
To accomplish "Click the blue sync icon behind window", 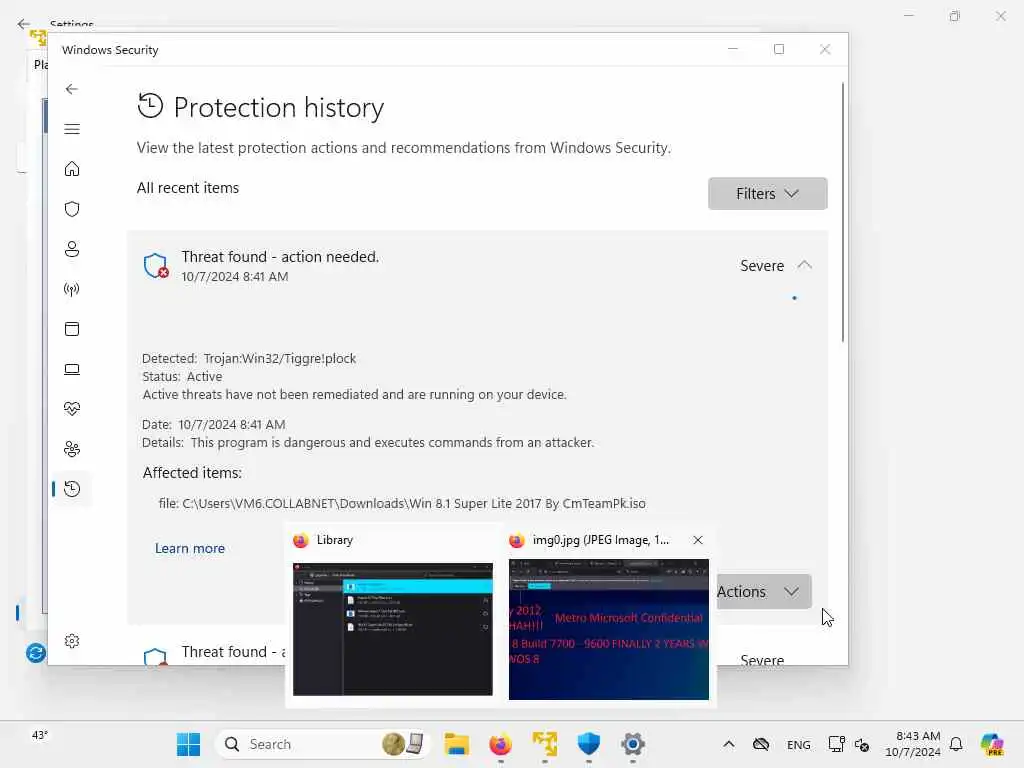I will pos(36,652).
